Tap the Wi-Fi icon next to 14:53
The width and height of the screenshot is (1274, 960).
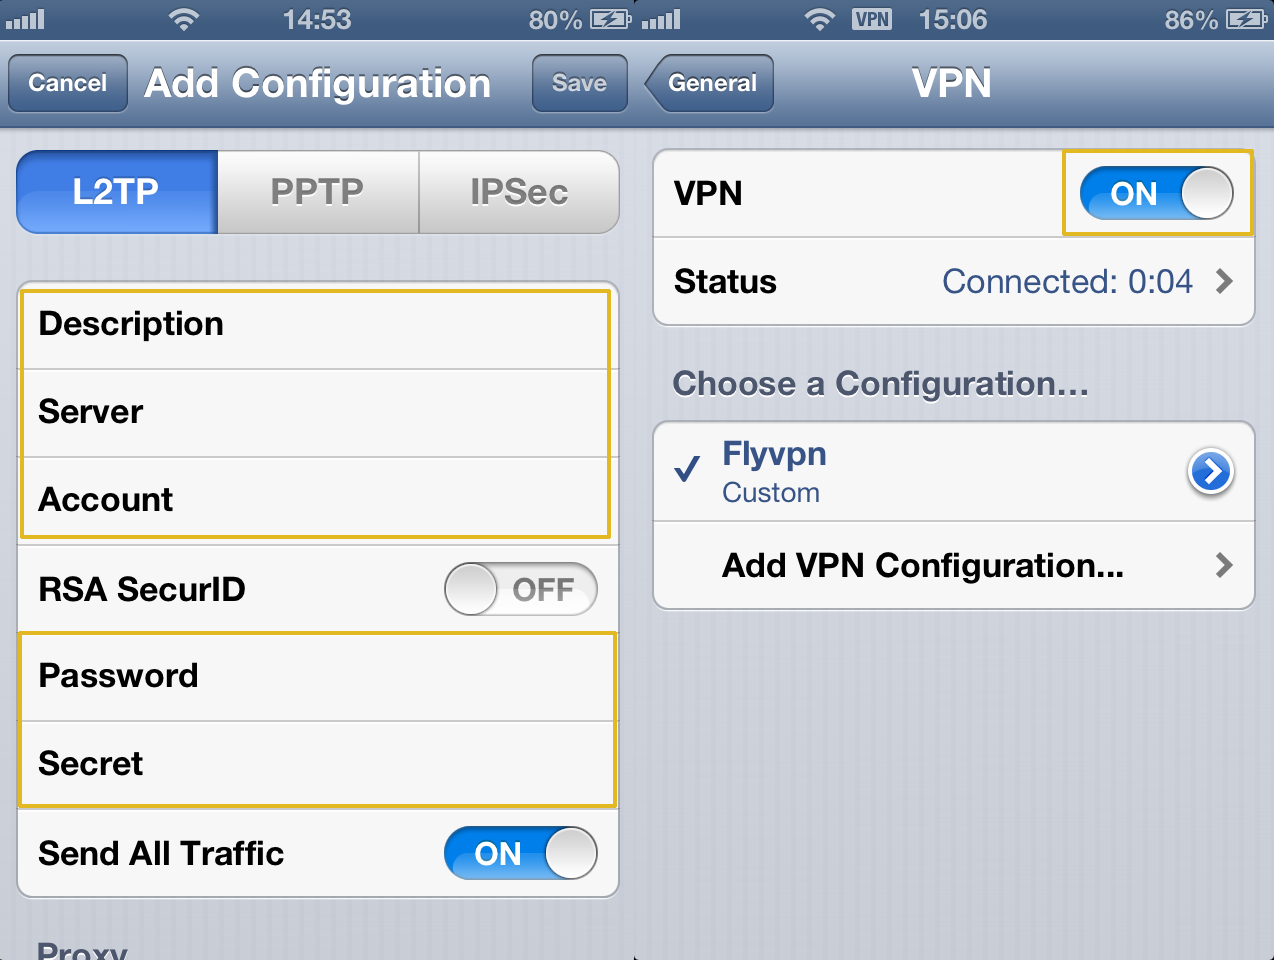[184, 19]
